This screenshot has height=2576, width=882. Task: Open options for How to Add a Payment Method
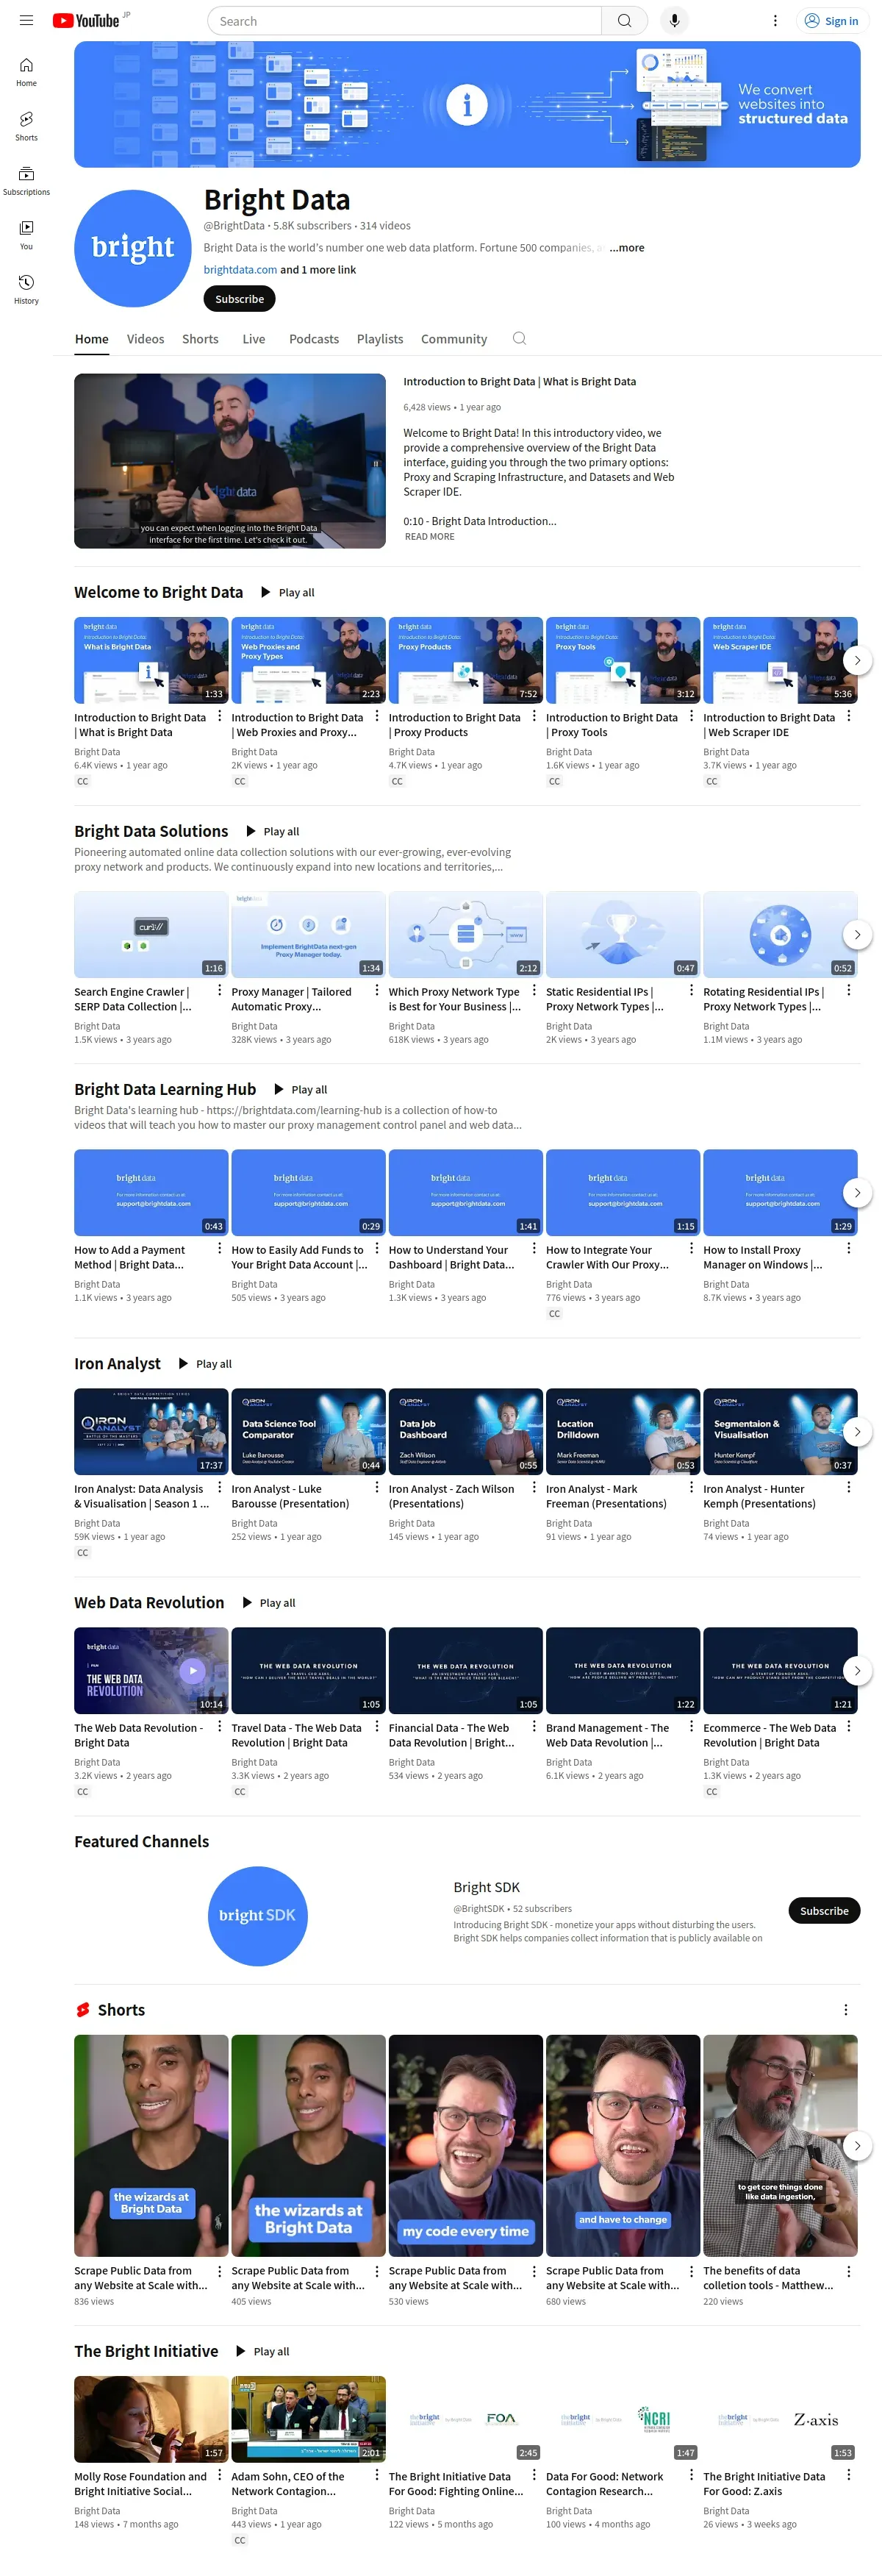[x=220, y=1248]
